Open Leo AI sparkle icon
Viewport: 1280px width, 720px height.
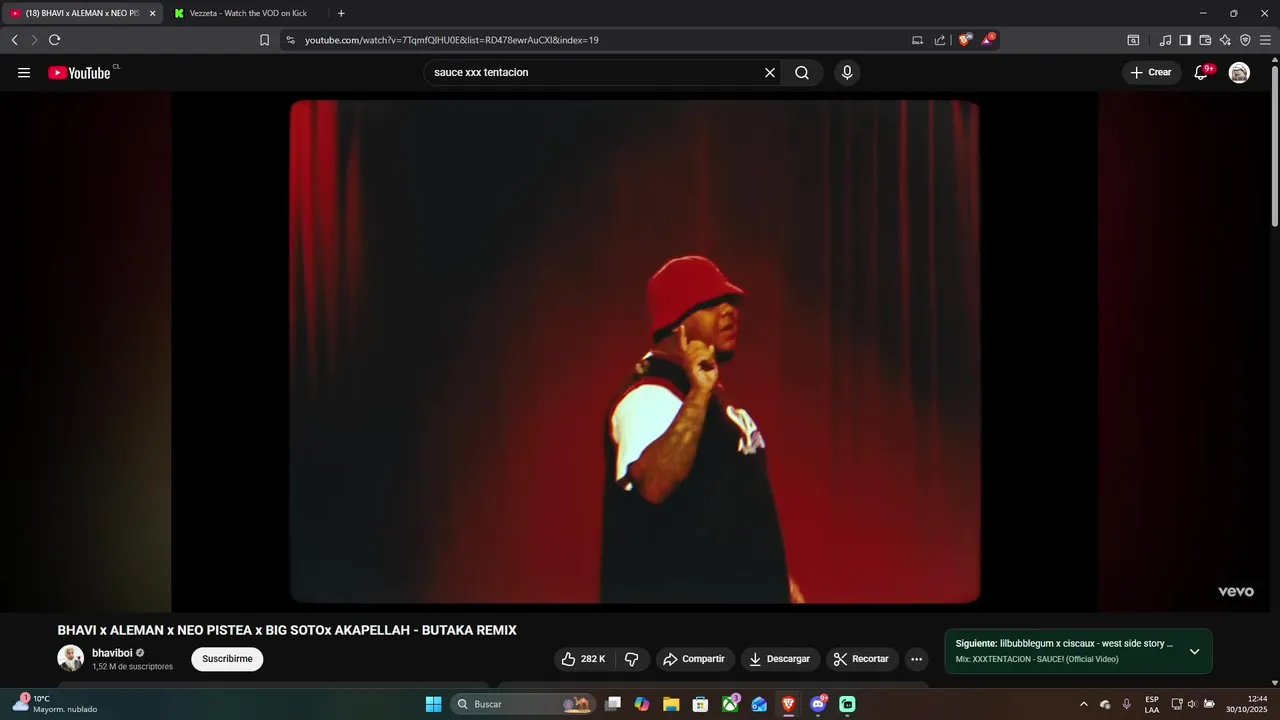[x=1225, y=40]
